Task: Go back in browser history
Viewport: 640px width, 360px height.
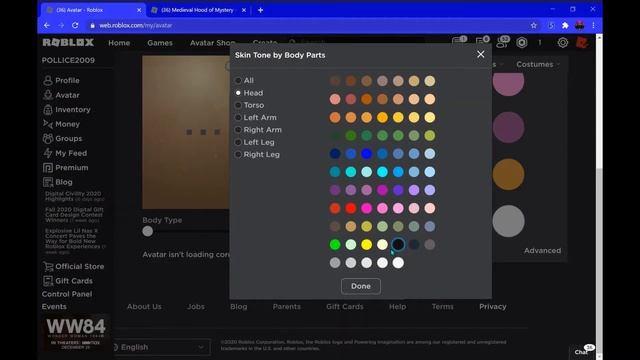Action: tap(47, 25)
